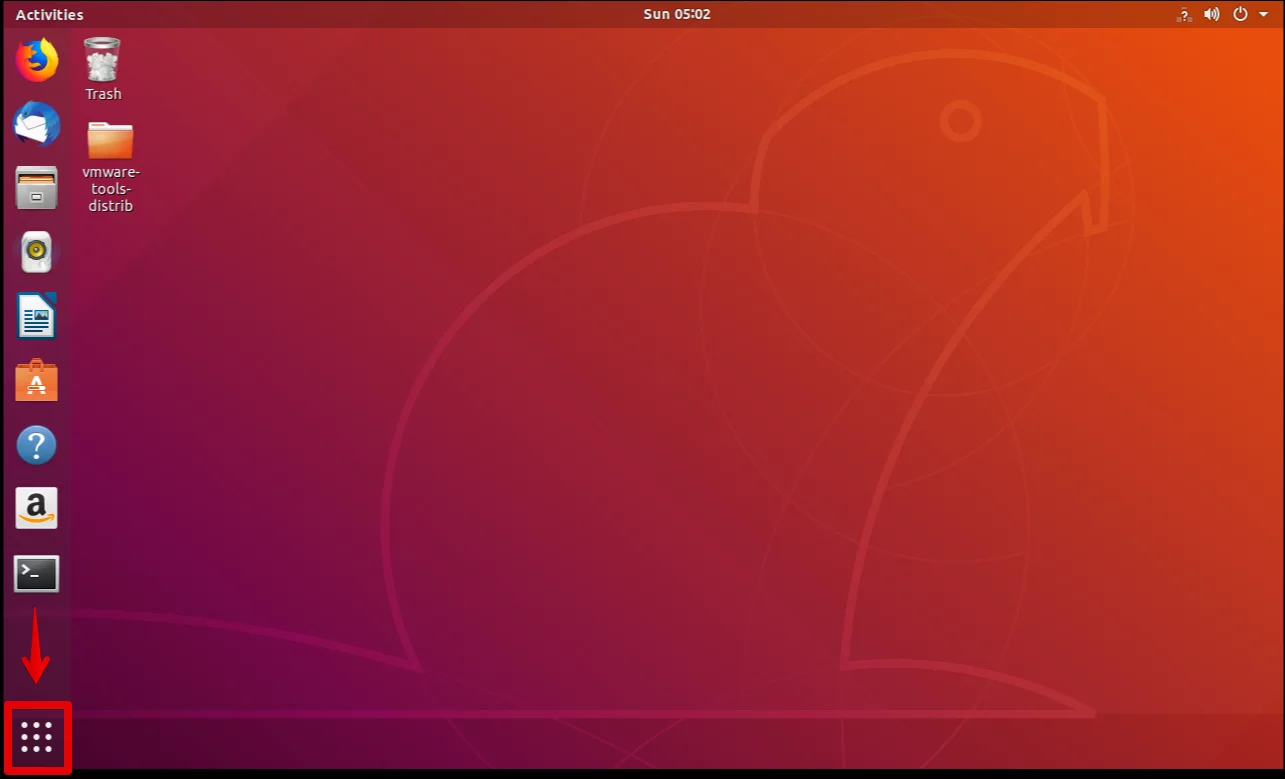Click the power icon in top bar
Image resolution: width=1285 pixels, height=779 pixels.
pos(1241,14)
